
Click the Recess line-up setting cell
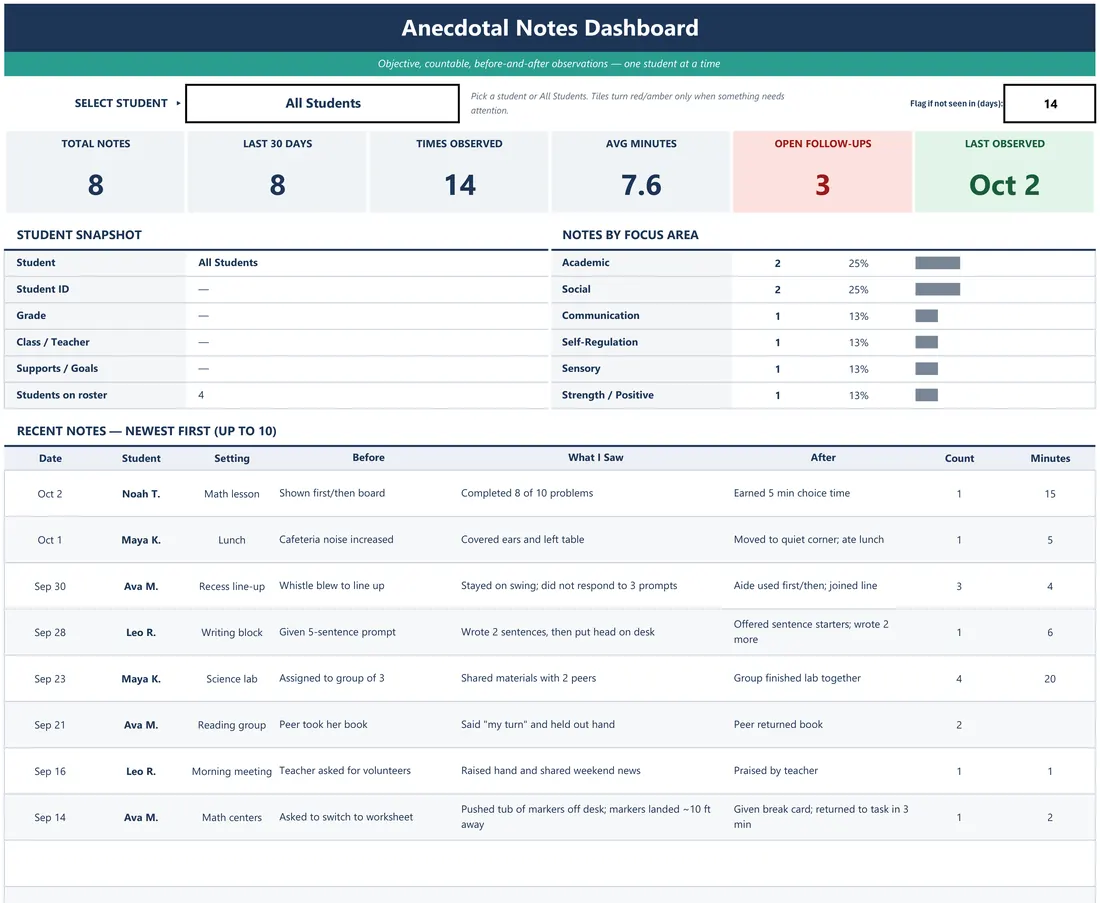tap(232, 587)
